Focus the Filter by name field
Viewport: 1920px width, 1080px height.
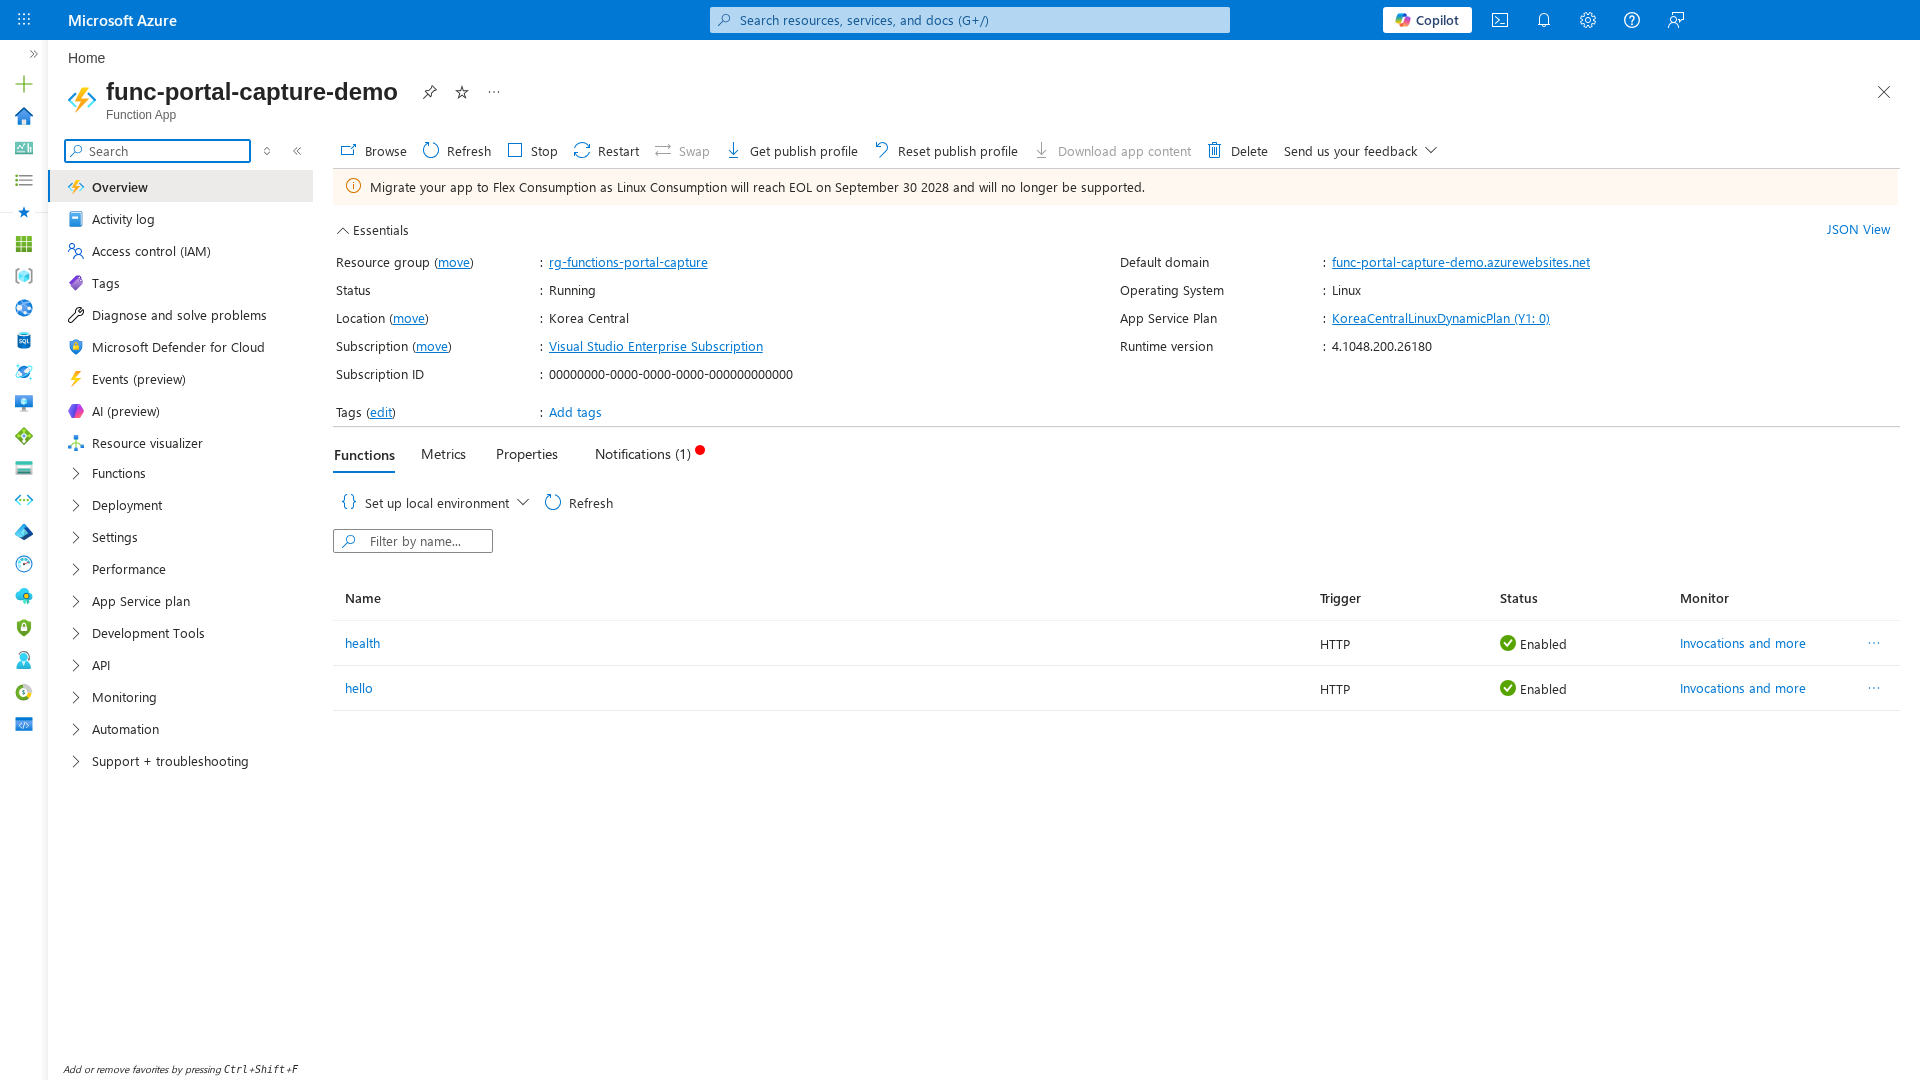(x=413, y=541)
